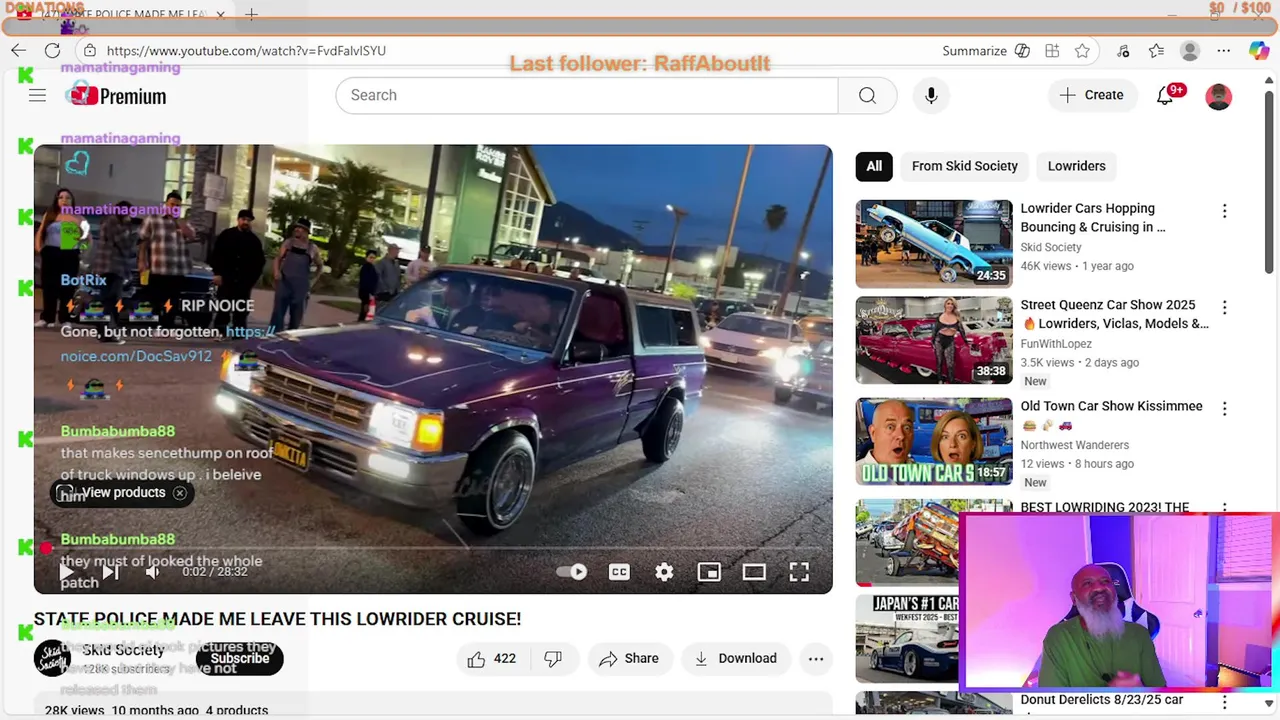Click the browser address bar URL
The height and width of the screenshot is (720, 1280).
click(x=246, y=50)
